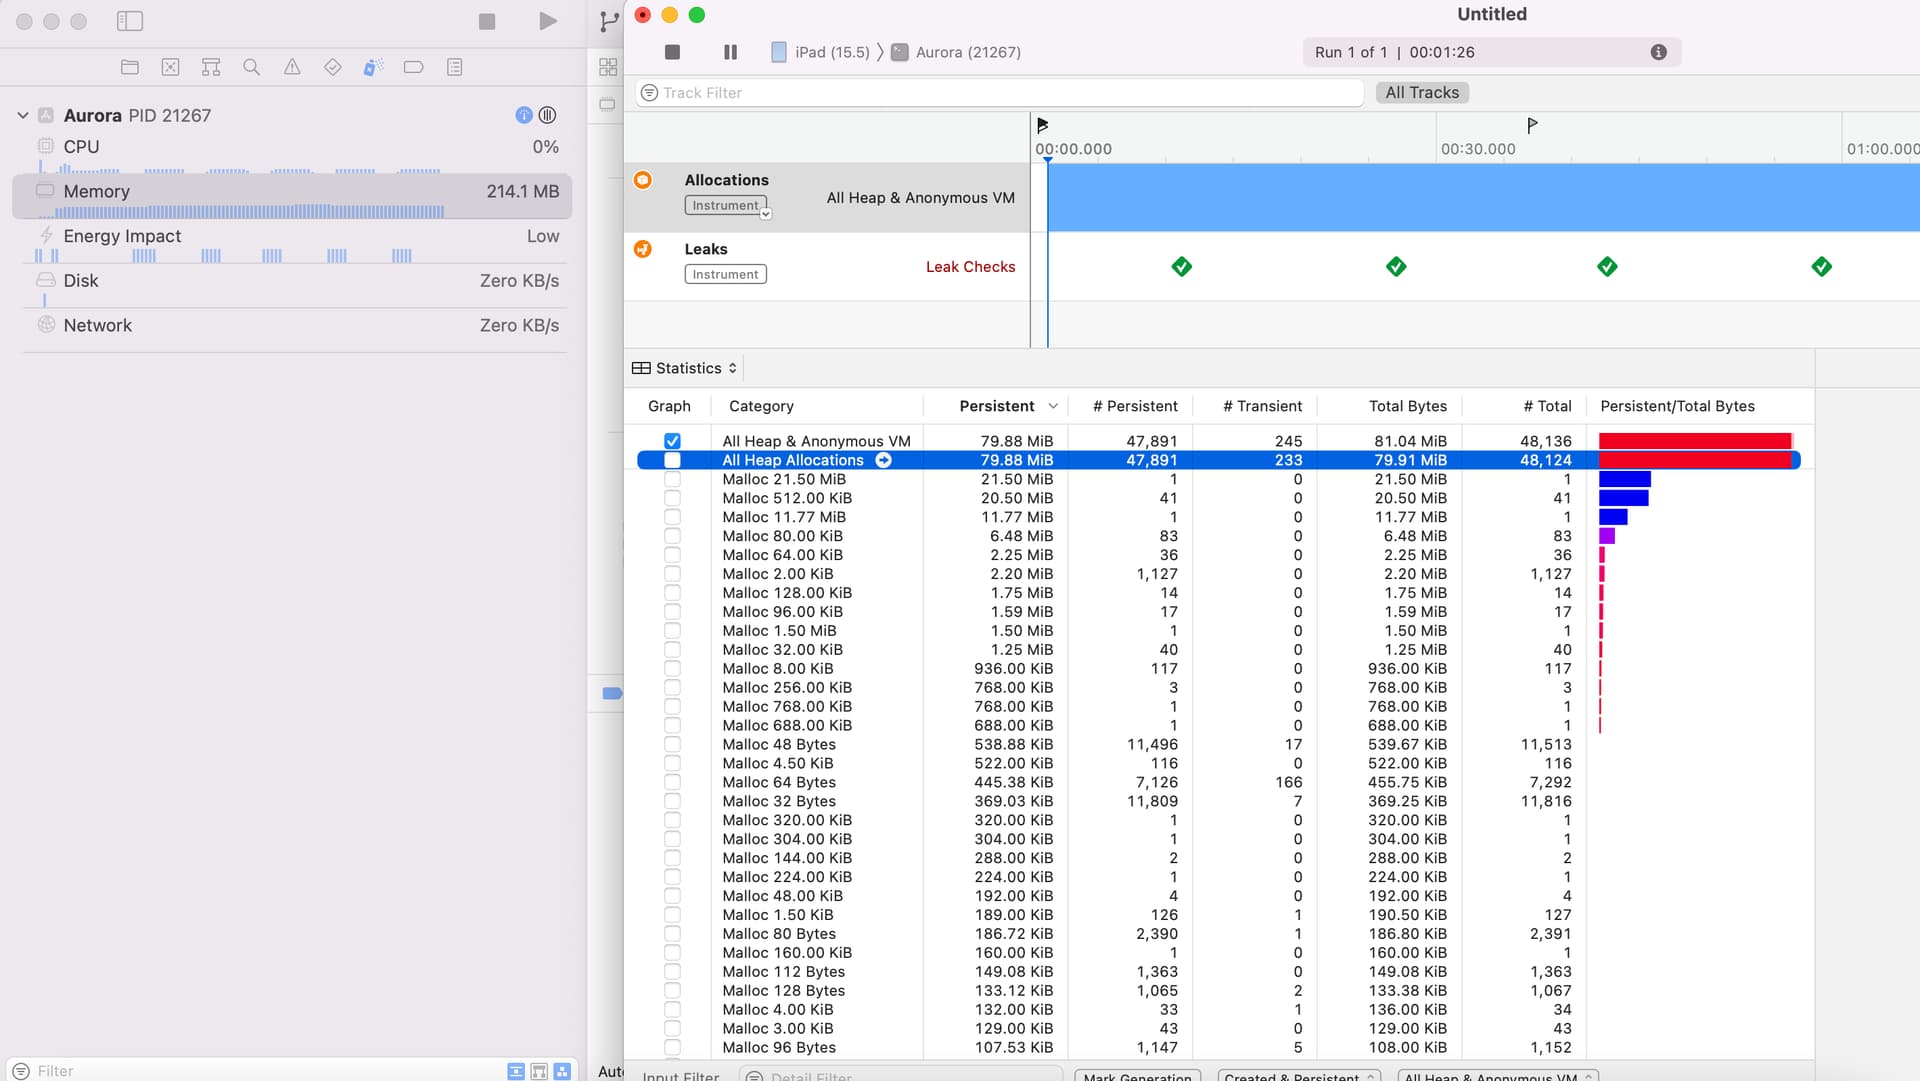
Task: Open the breakpoint navigator icon
Action: coord(413,67)
